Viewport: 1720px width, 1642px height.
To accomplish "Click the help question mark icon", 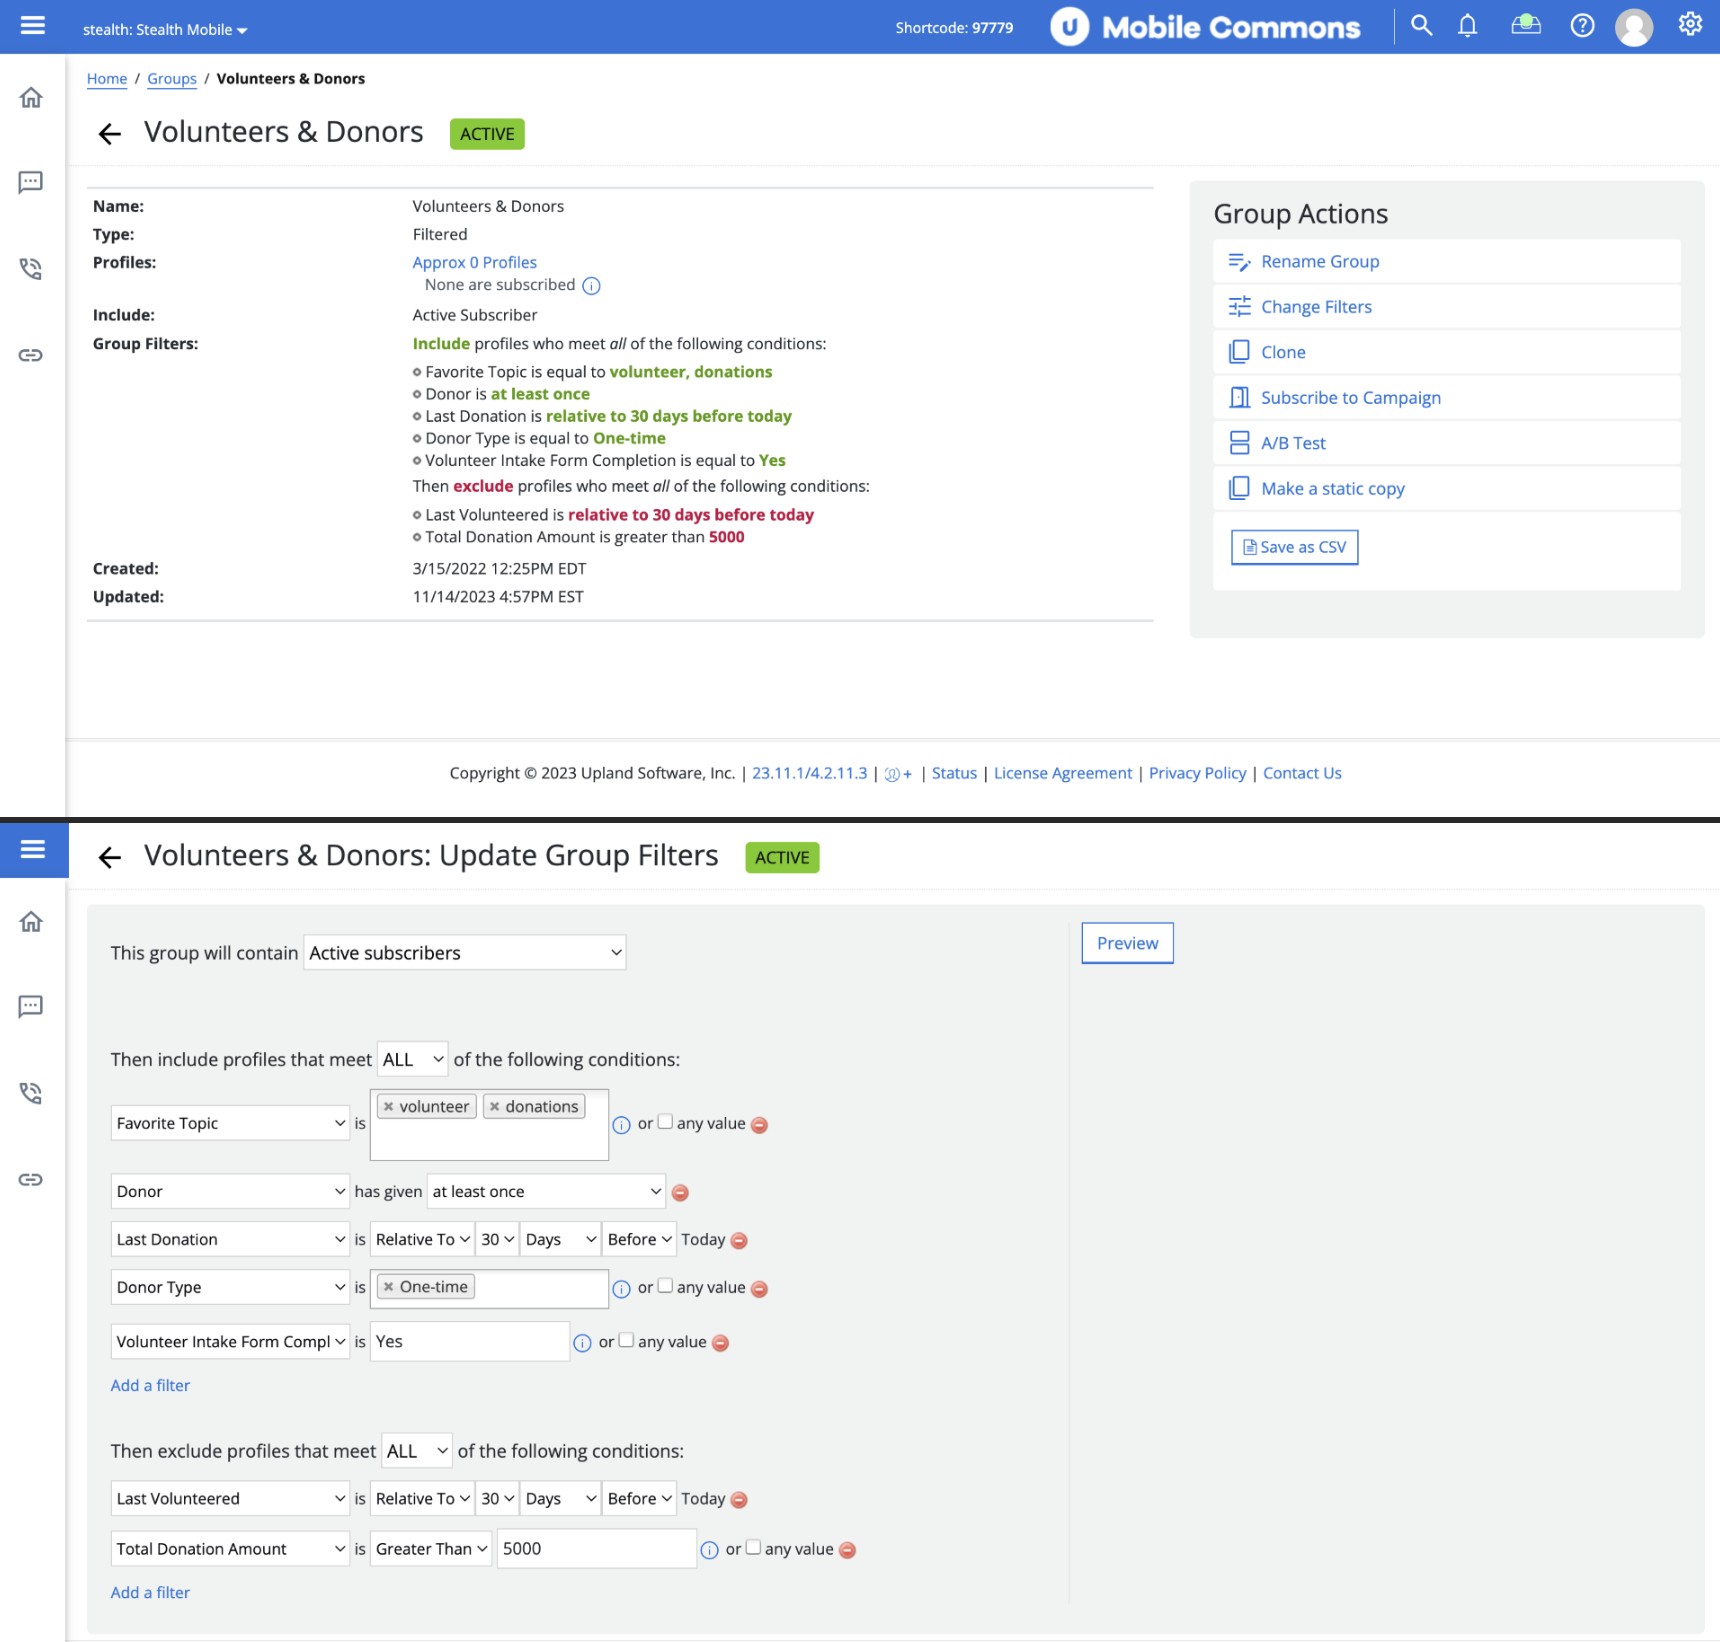I will (1582, 26).
